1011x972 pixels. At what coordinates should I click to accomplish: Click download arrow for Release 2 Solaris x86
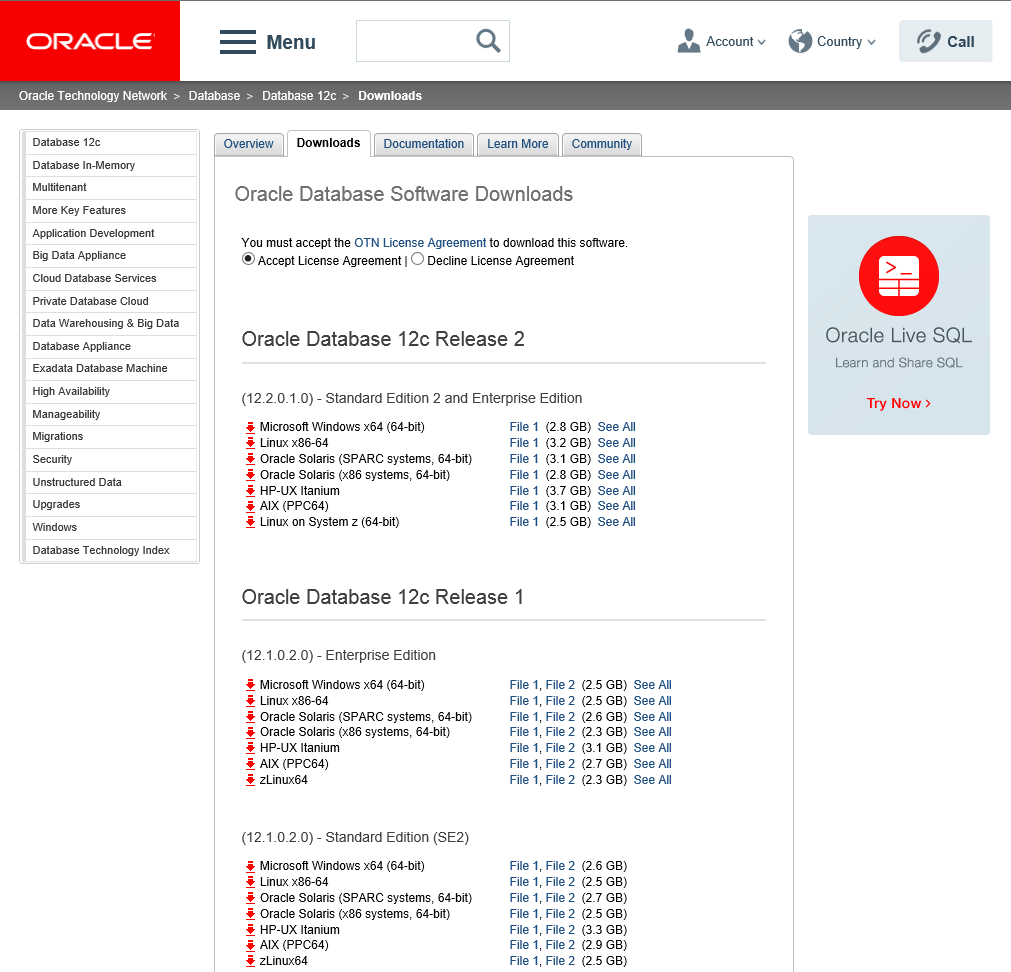250,475
